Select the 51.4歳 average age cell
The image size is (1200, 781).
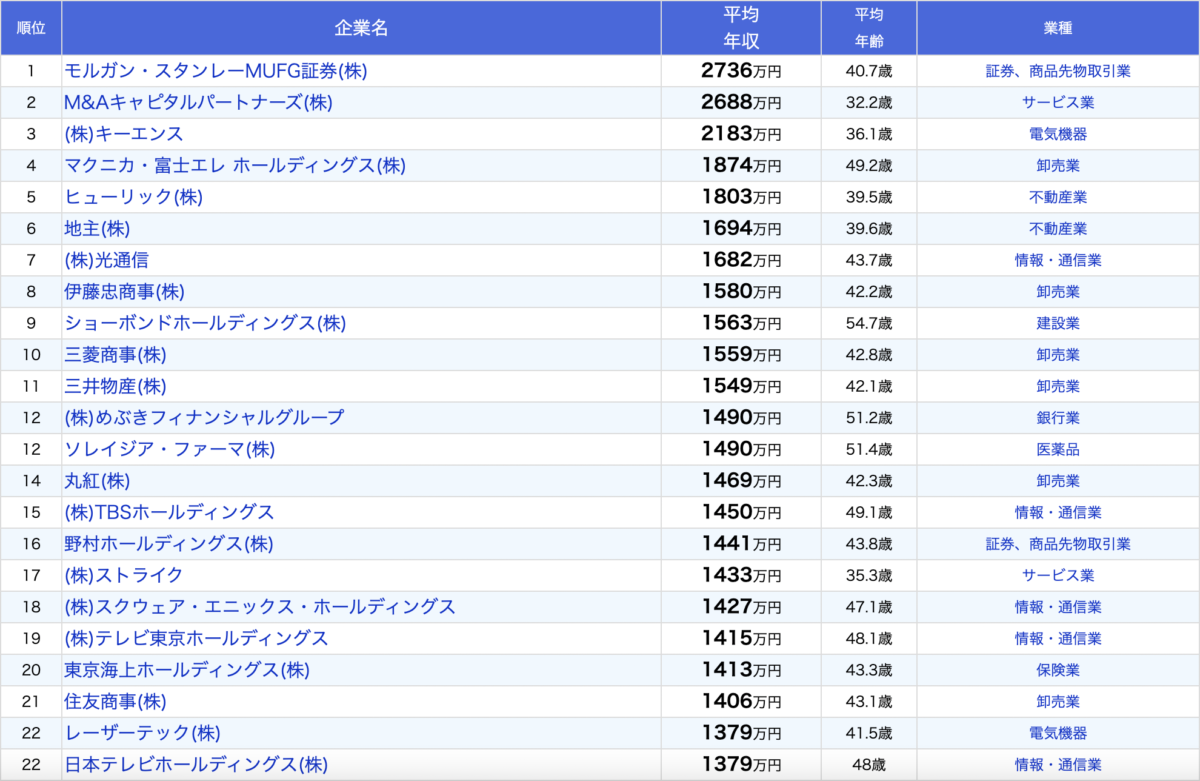869,449
